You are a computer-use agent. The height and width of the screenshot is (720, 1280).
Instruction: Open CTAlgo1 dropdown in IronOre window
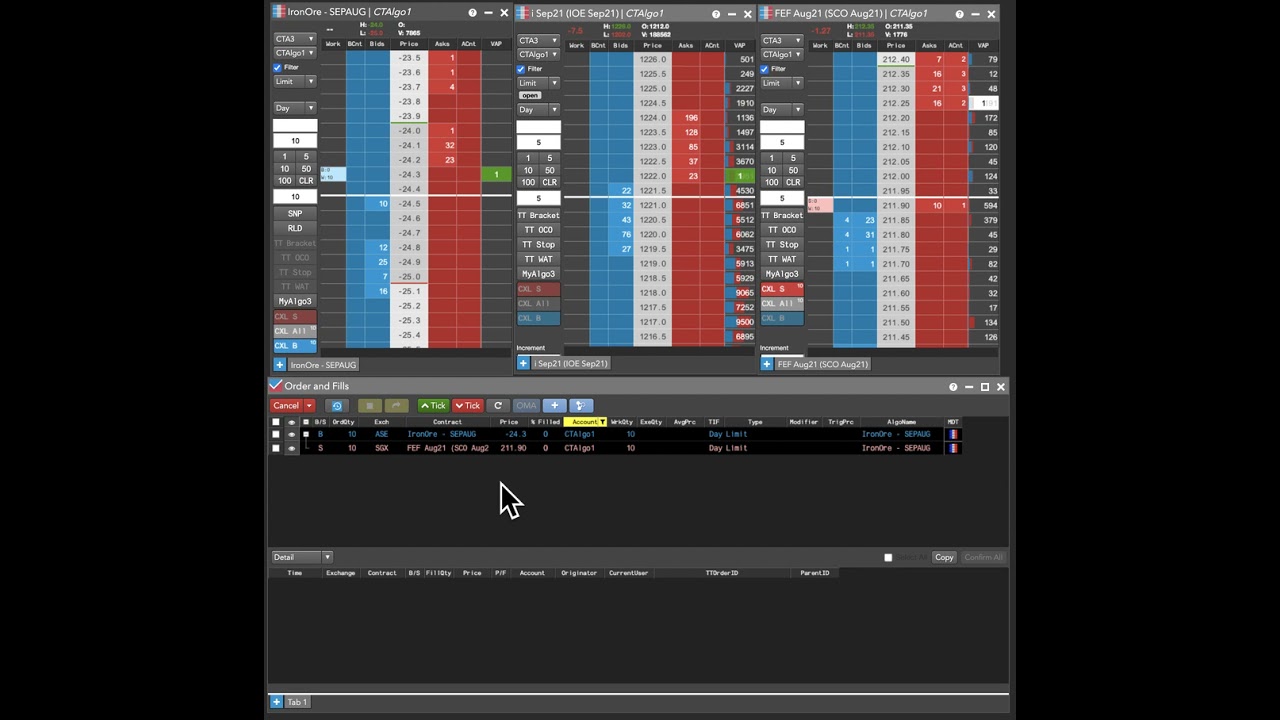click(295, 53)
